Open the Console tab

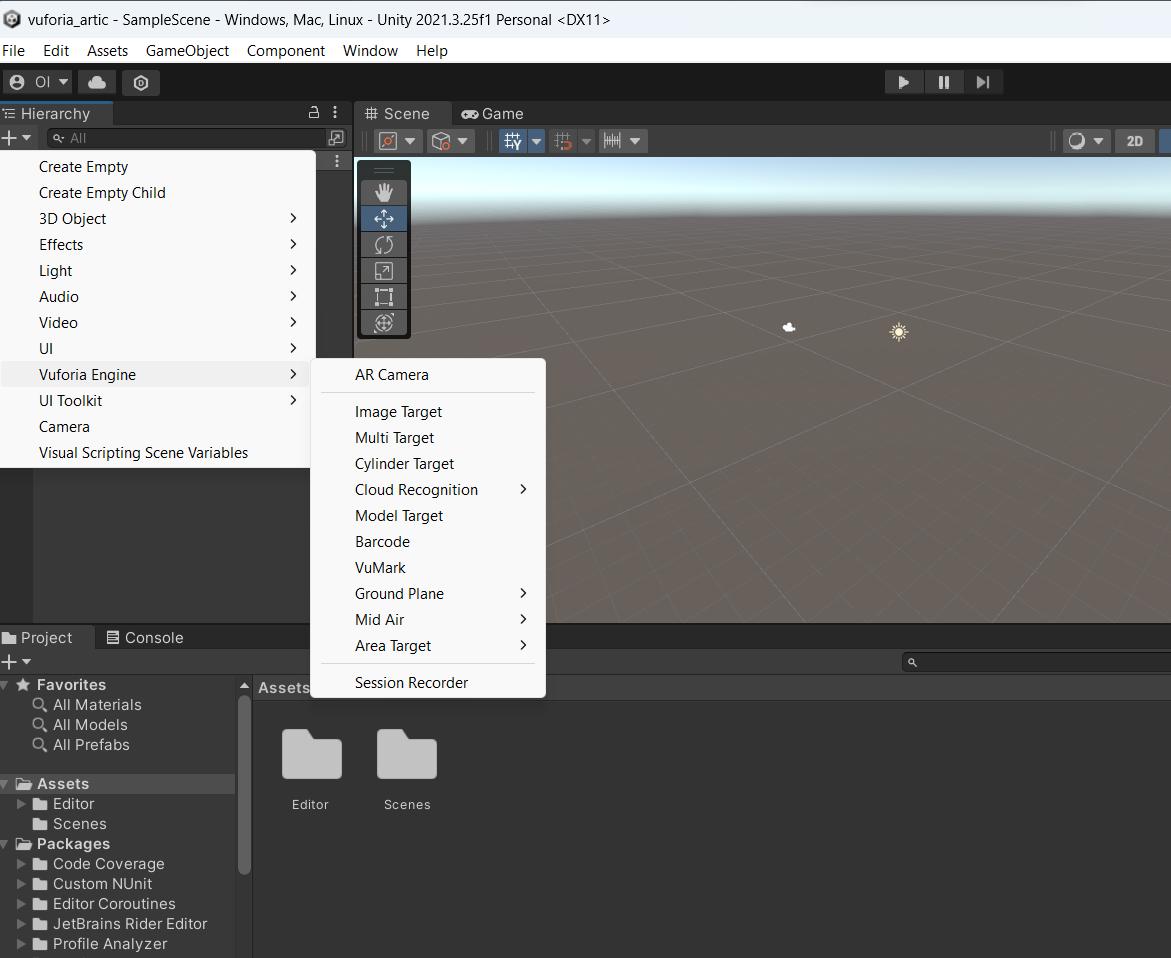tap(144, 638)
